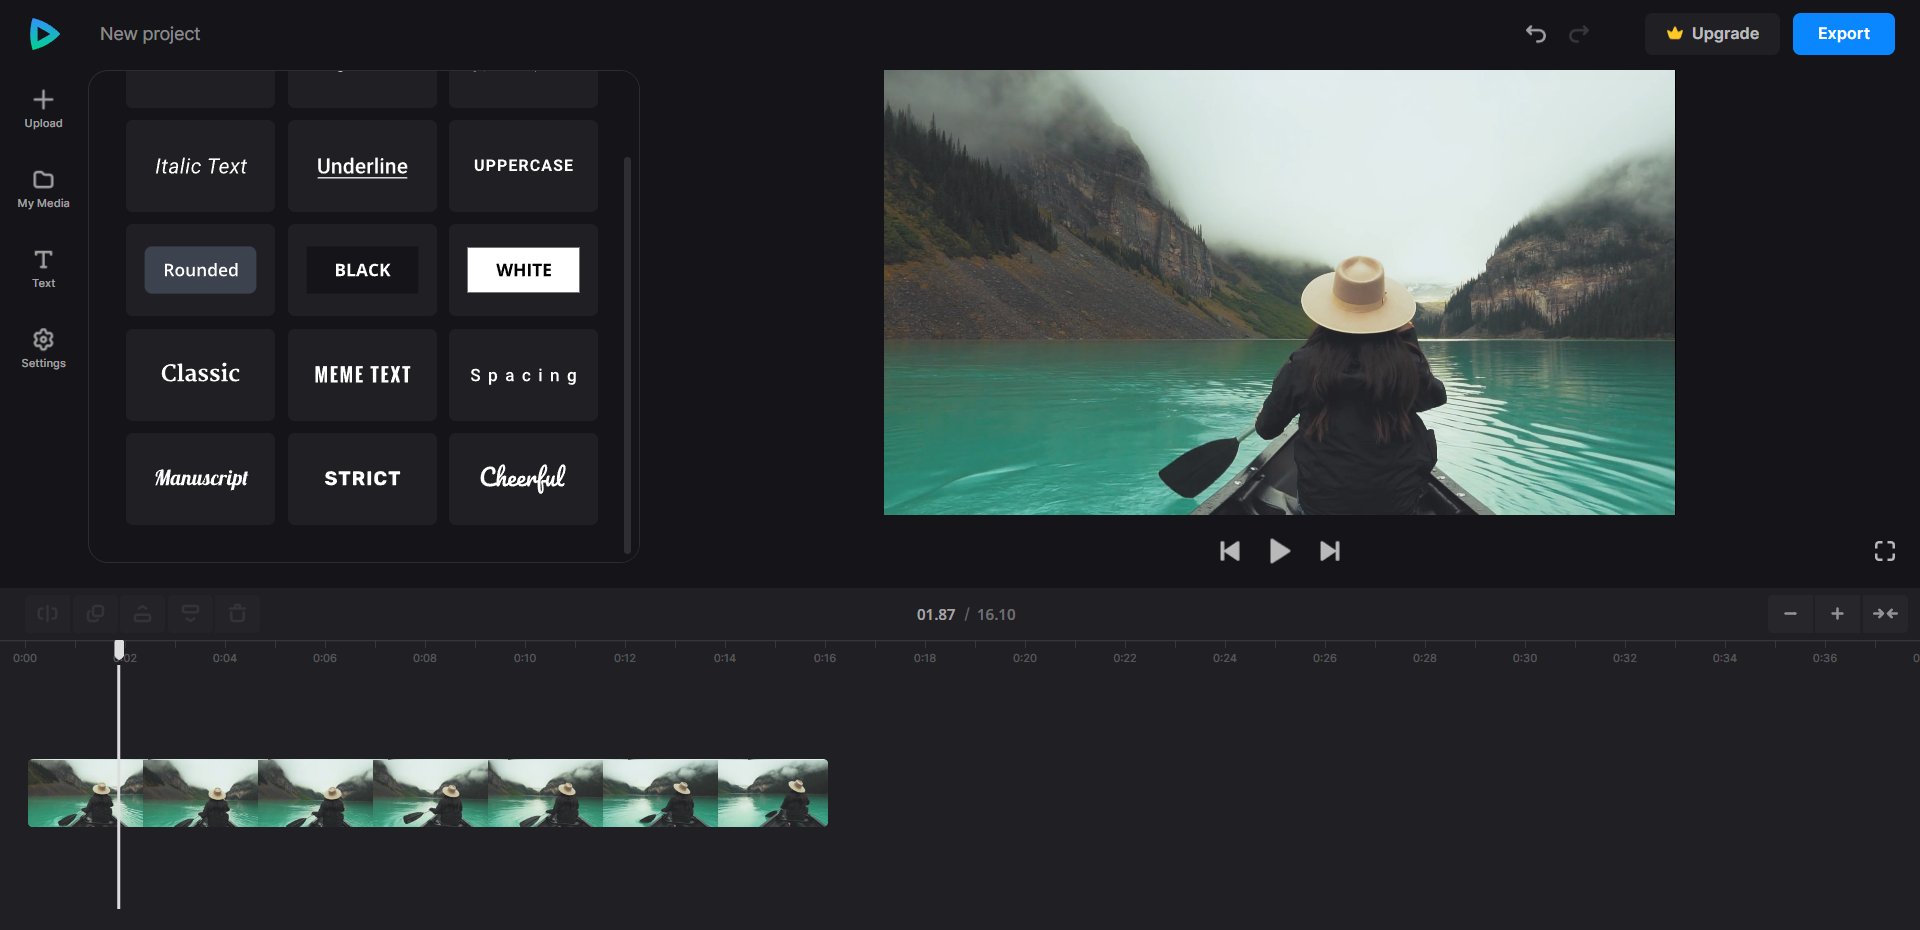Skip to the end of video
This screenshot has height=930, width=1920.
point(1329,551)
